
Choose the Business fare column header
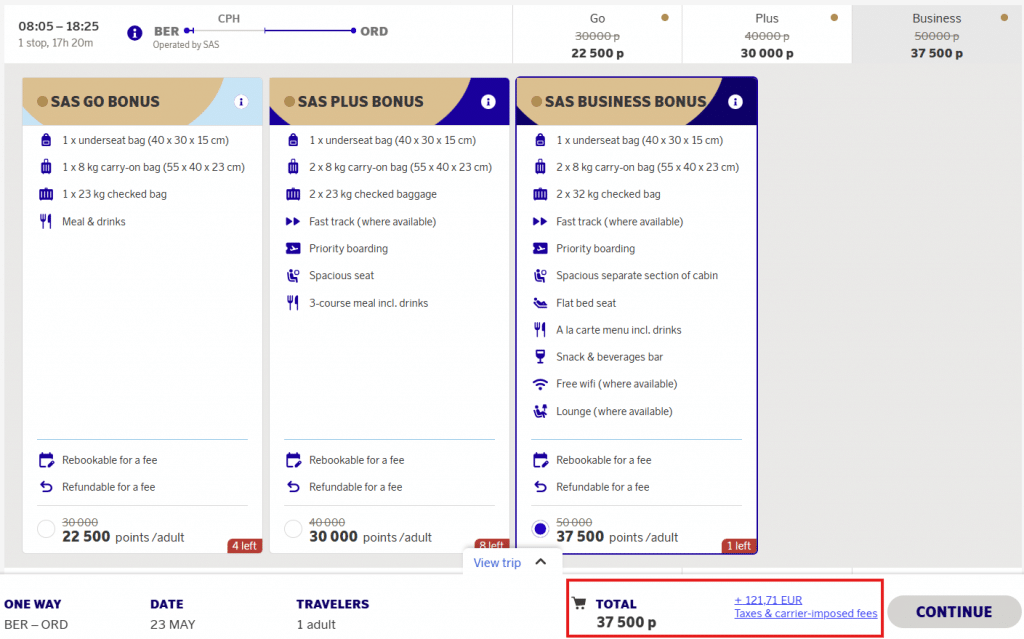[x=936, y=35]
